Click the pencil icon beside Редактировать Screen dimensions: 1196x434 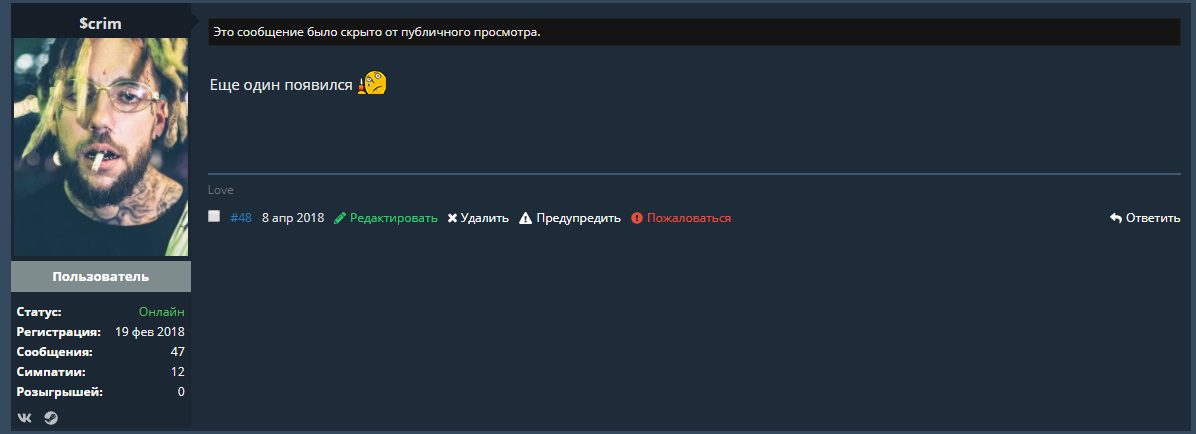[340, 218]
